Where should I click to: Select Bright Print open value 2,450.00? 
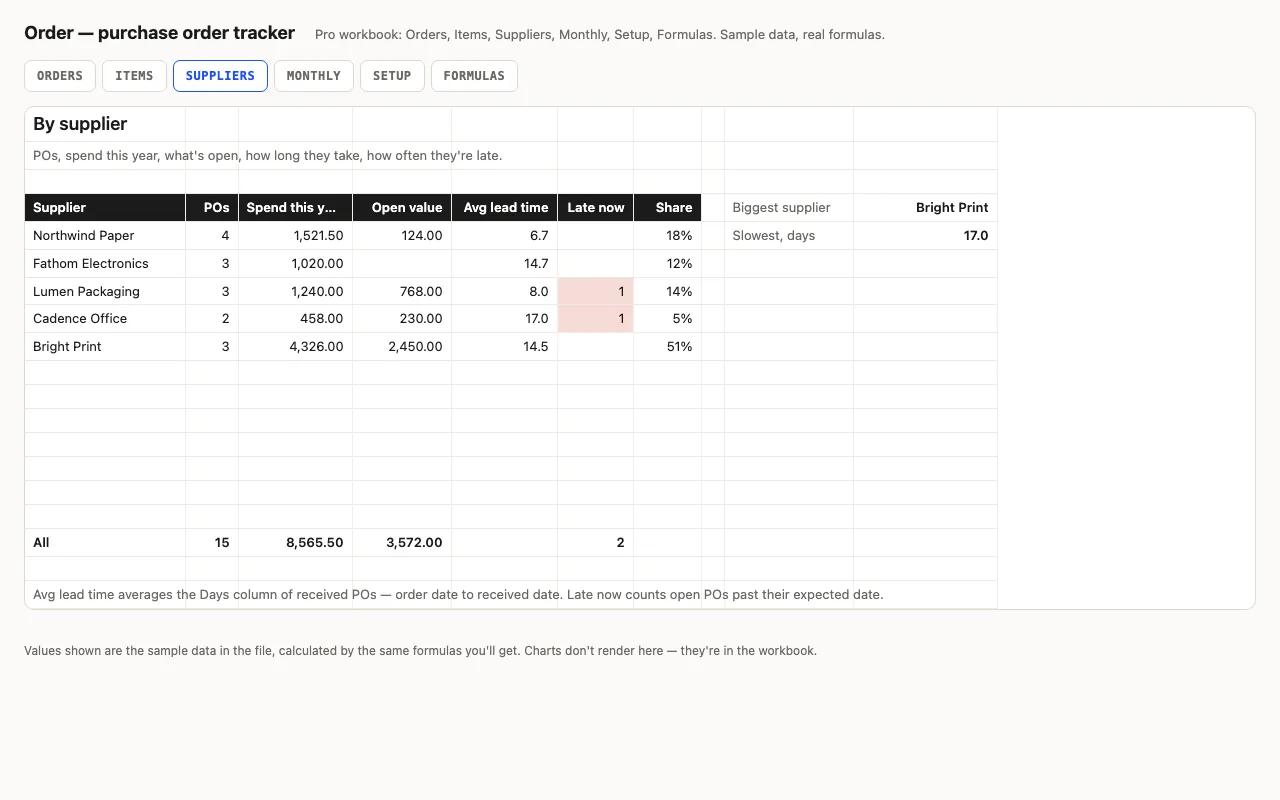402,347
